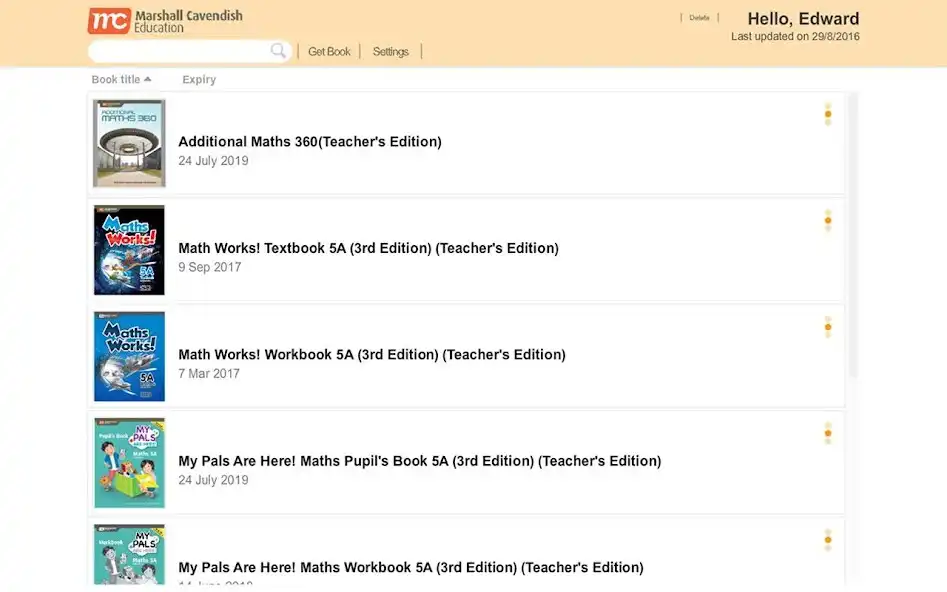Open options dots for My Pals Maths Workbook 5A
Image resolution: width=947 pixels, height=592 pixels.
[828, 540]
